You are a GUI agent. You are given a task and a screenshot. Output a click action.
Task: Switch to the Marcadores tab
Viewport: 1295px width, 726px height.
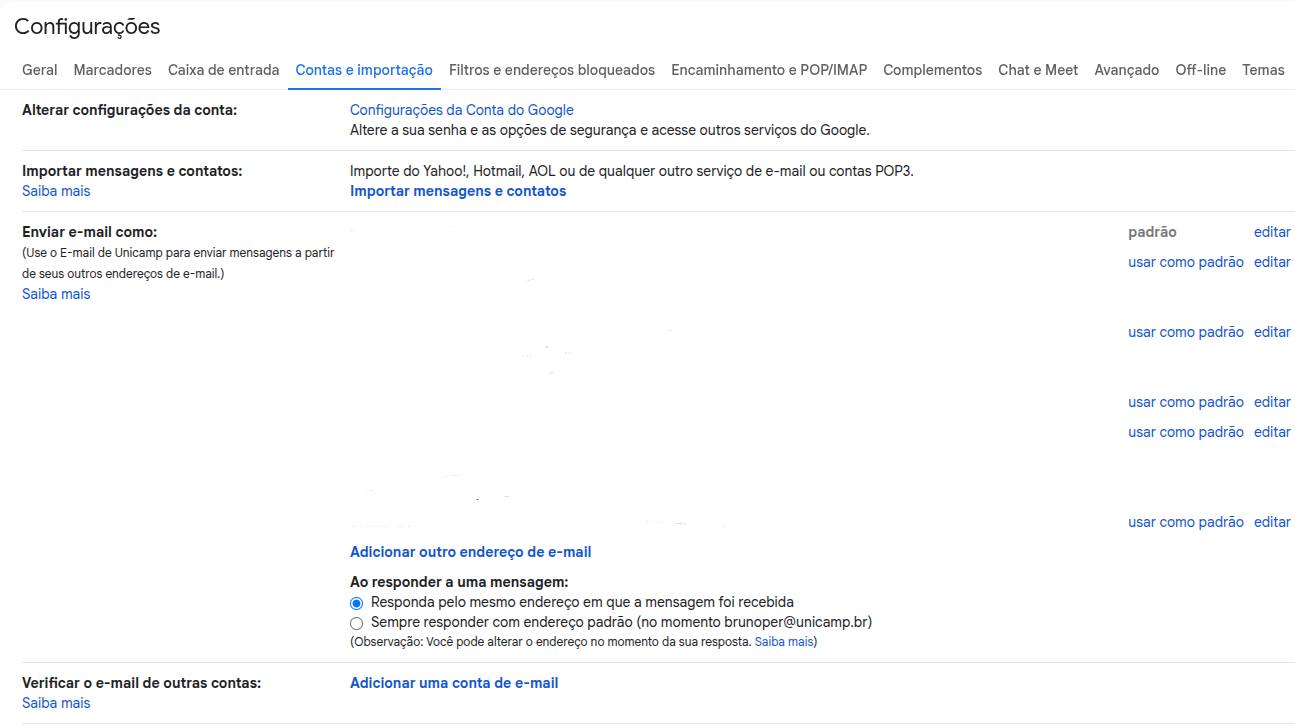[113, 70]
